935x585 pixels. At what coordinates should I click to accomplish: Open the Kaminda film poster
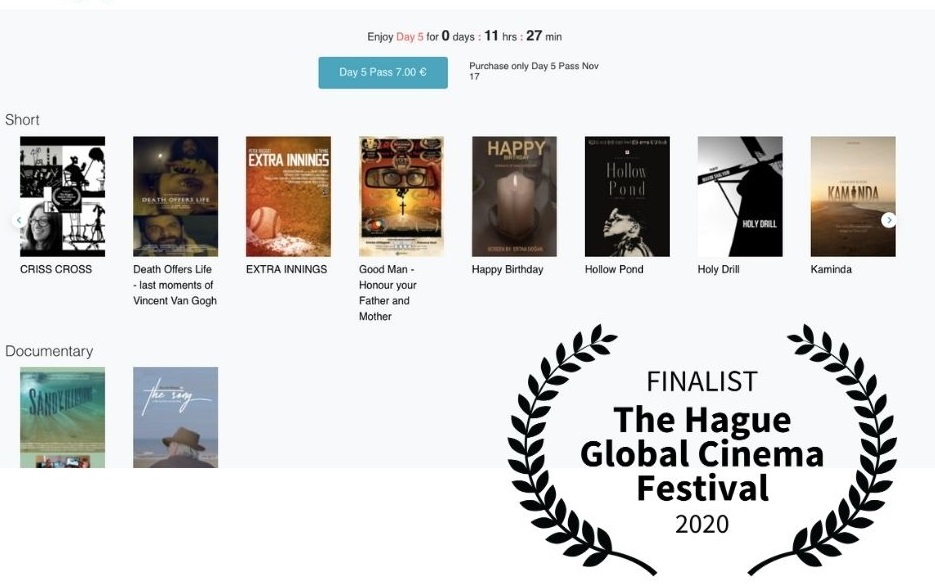coord(853,197)
